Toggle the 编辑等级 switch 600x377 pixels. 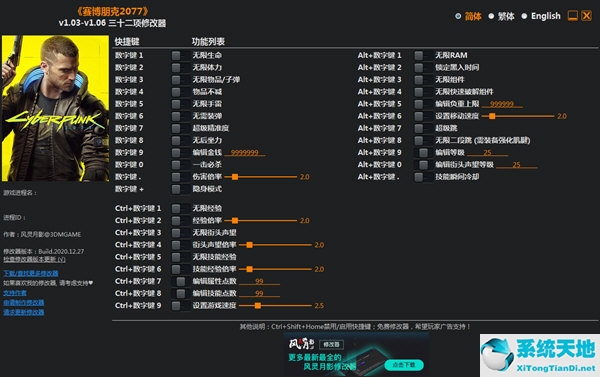point(423,153)
